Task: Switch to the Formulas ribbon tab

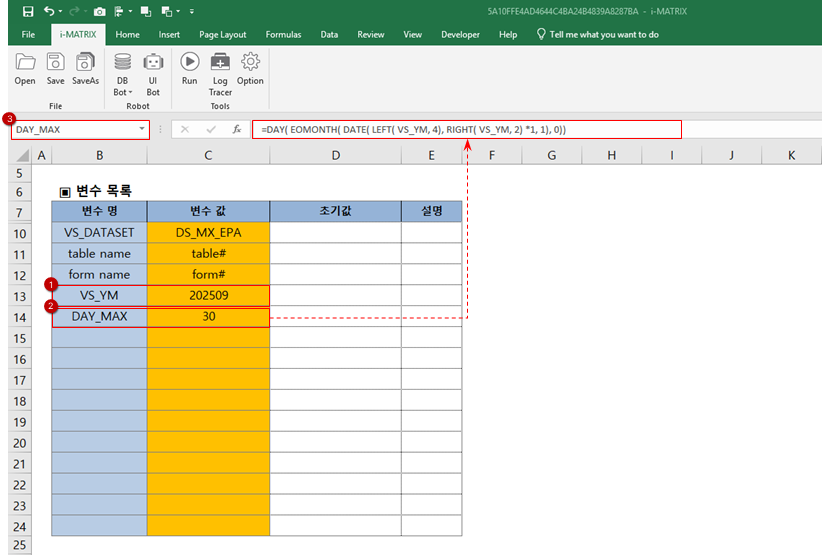Action: (283, 34)
